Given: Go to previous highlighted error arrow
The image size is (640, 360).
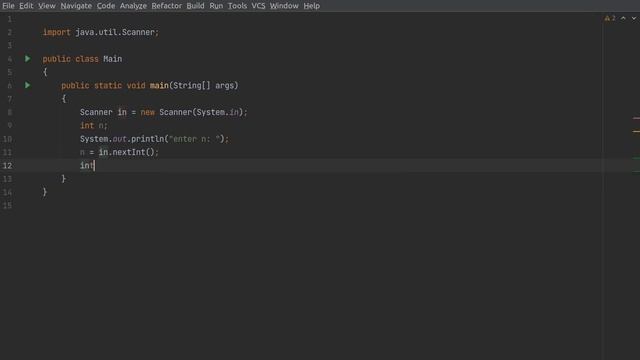Looking at the screenshot, I should click(623, 18).
